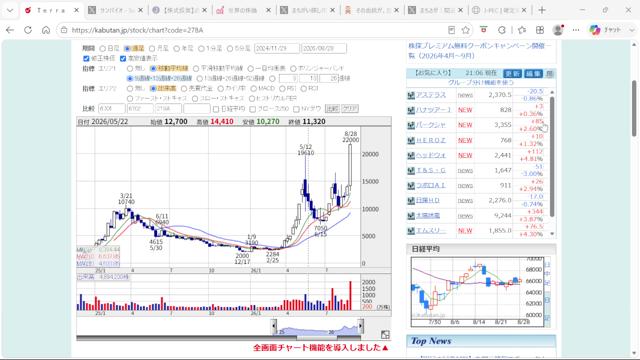Open chart icon beside HEROZ
Image resolution: width=640 pixels, height=360 pixels.
pyautogui.click(x=411, y=140)
